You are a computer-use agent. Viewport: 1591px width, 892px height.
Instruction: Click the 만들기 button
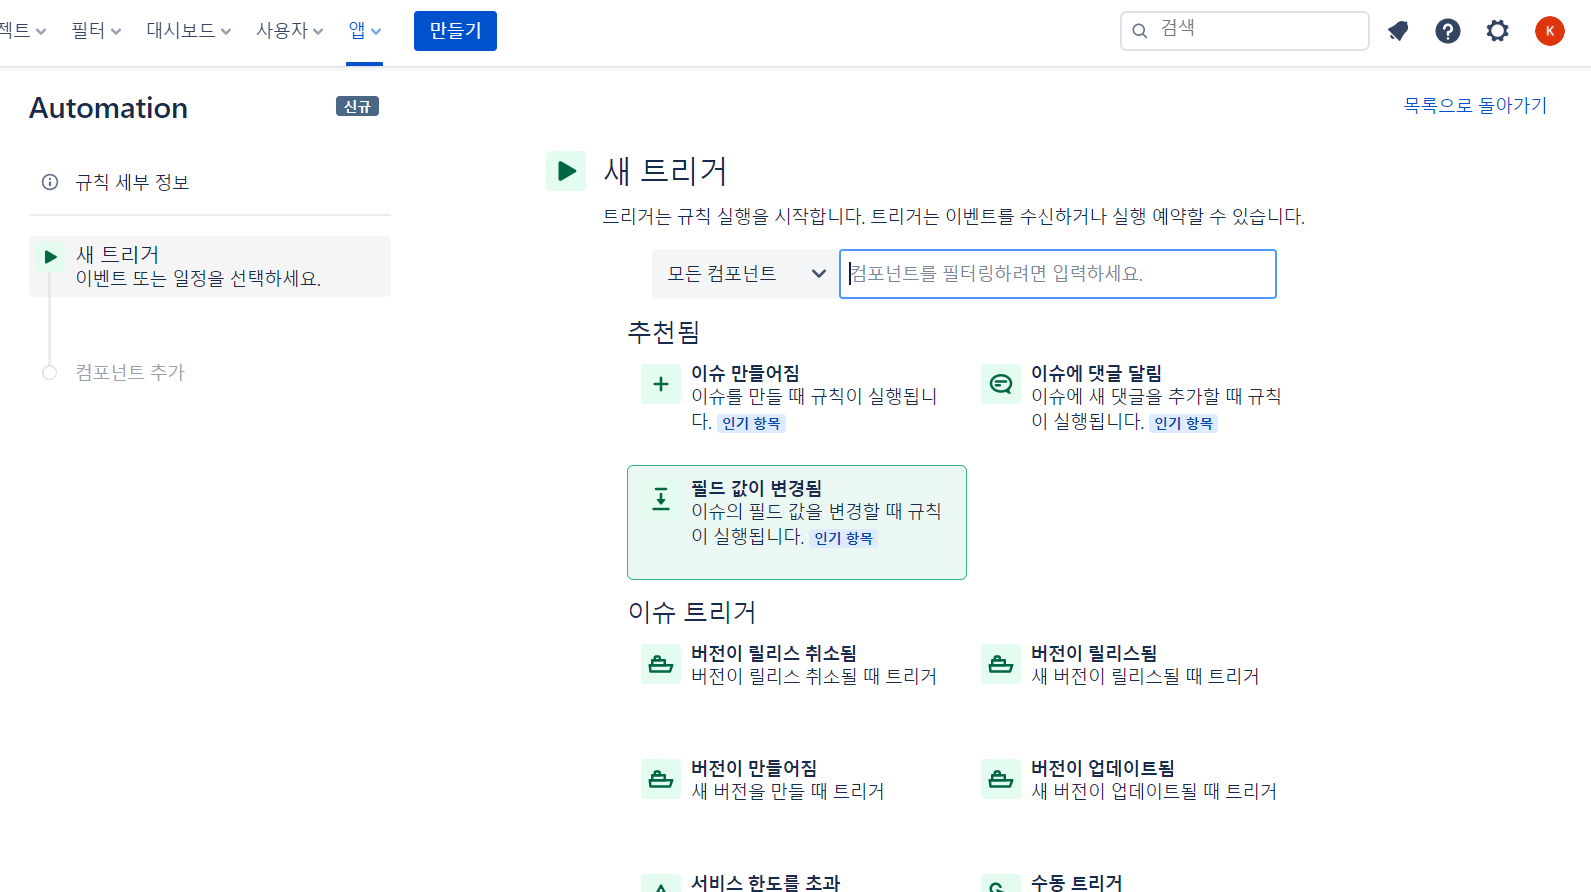coord(455,31)
